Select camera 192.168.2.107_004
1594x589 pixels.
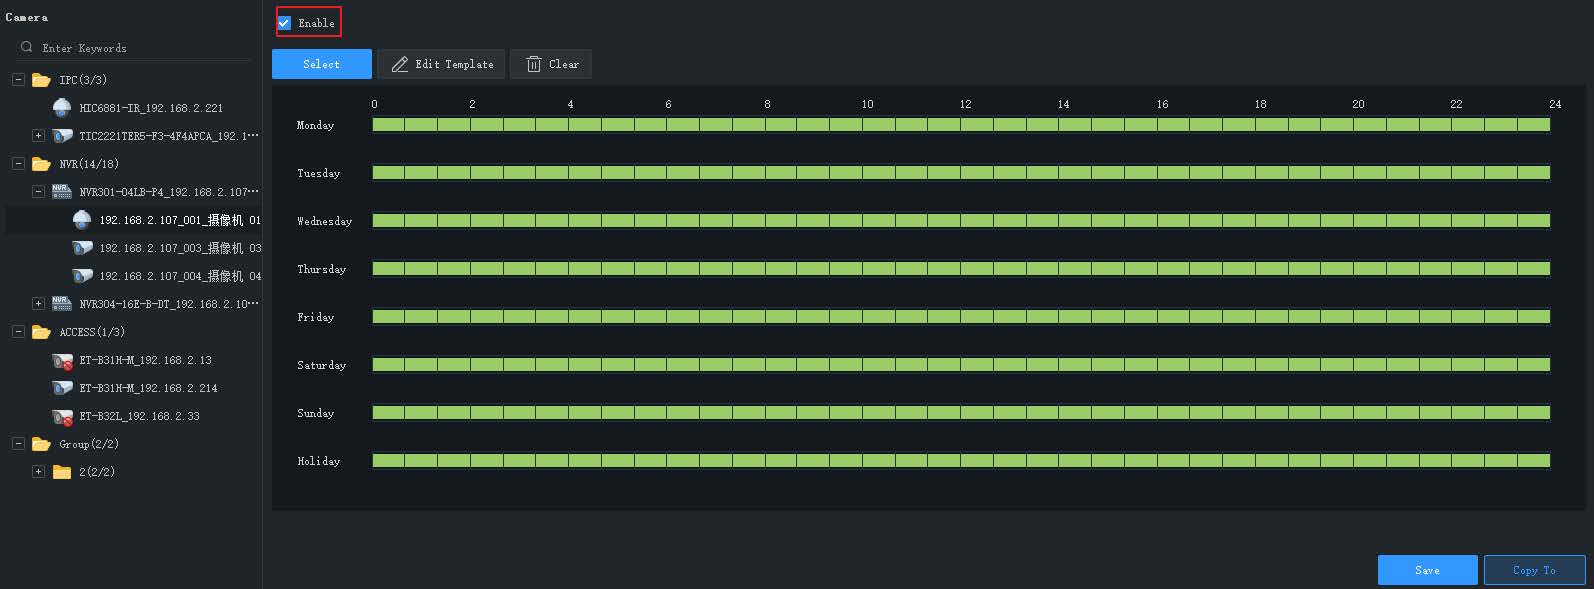coord(180,276)
